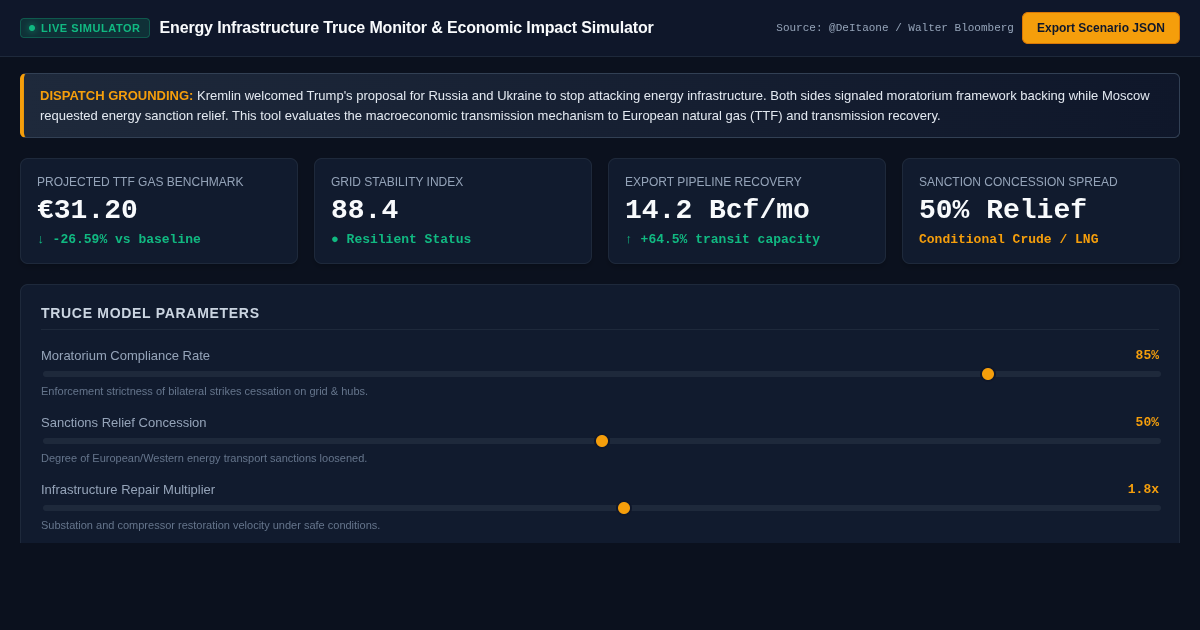
Task: Click the sanctions loosened description text
Action: click(204, 458)
